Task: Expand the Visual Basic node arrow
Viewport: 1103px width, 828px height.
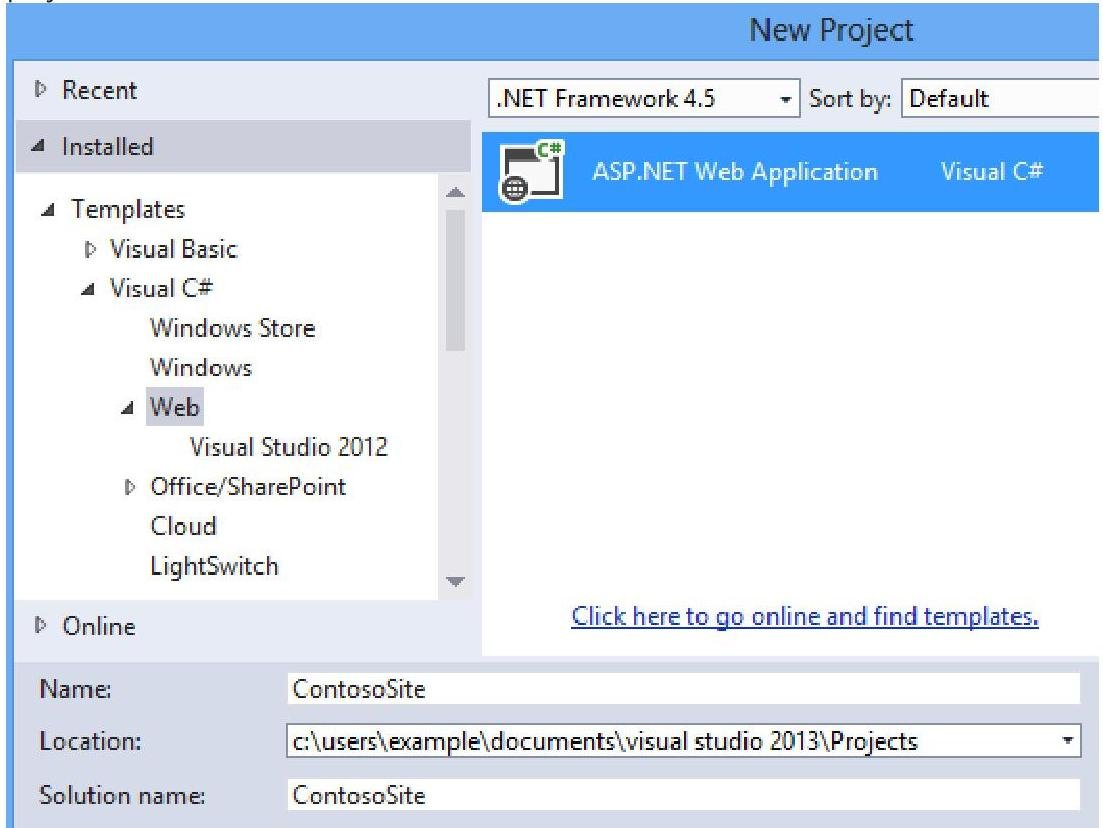Action: pyautogui.click(x=89, y=250)
